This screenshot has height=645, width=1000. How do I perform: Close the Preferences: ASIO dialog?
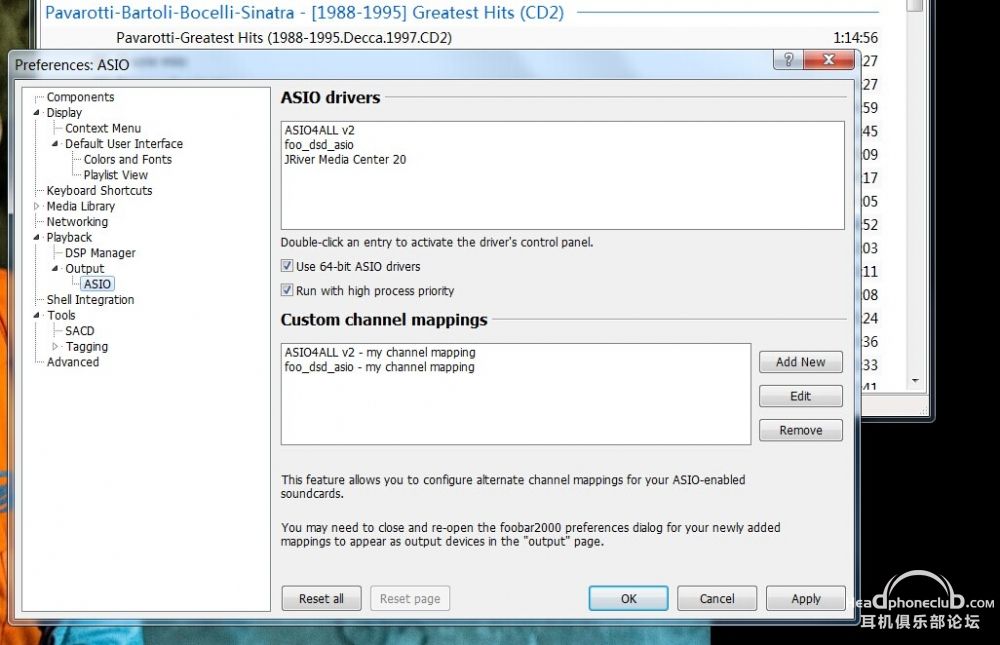pyautogui.click(x=828, y=59)
